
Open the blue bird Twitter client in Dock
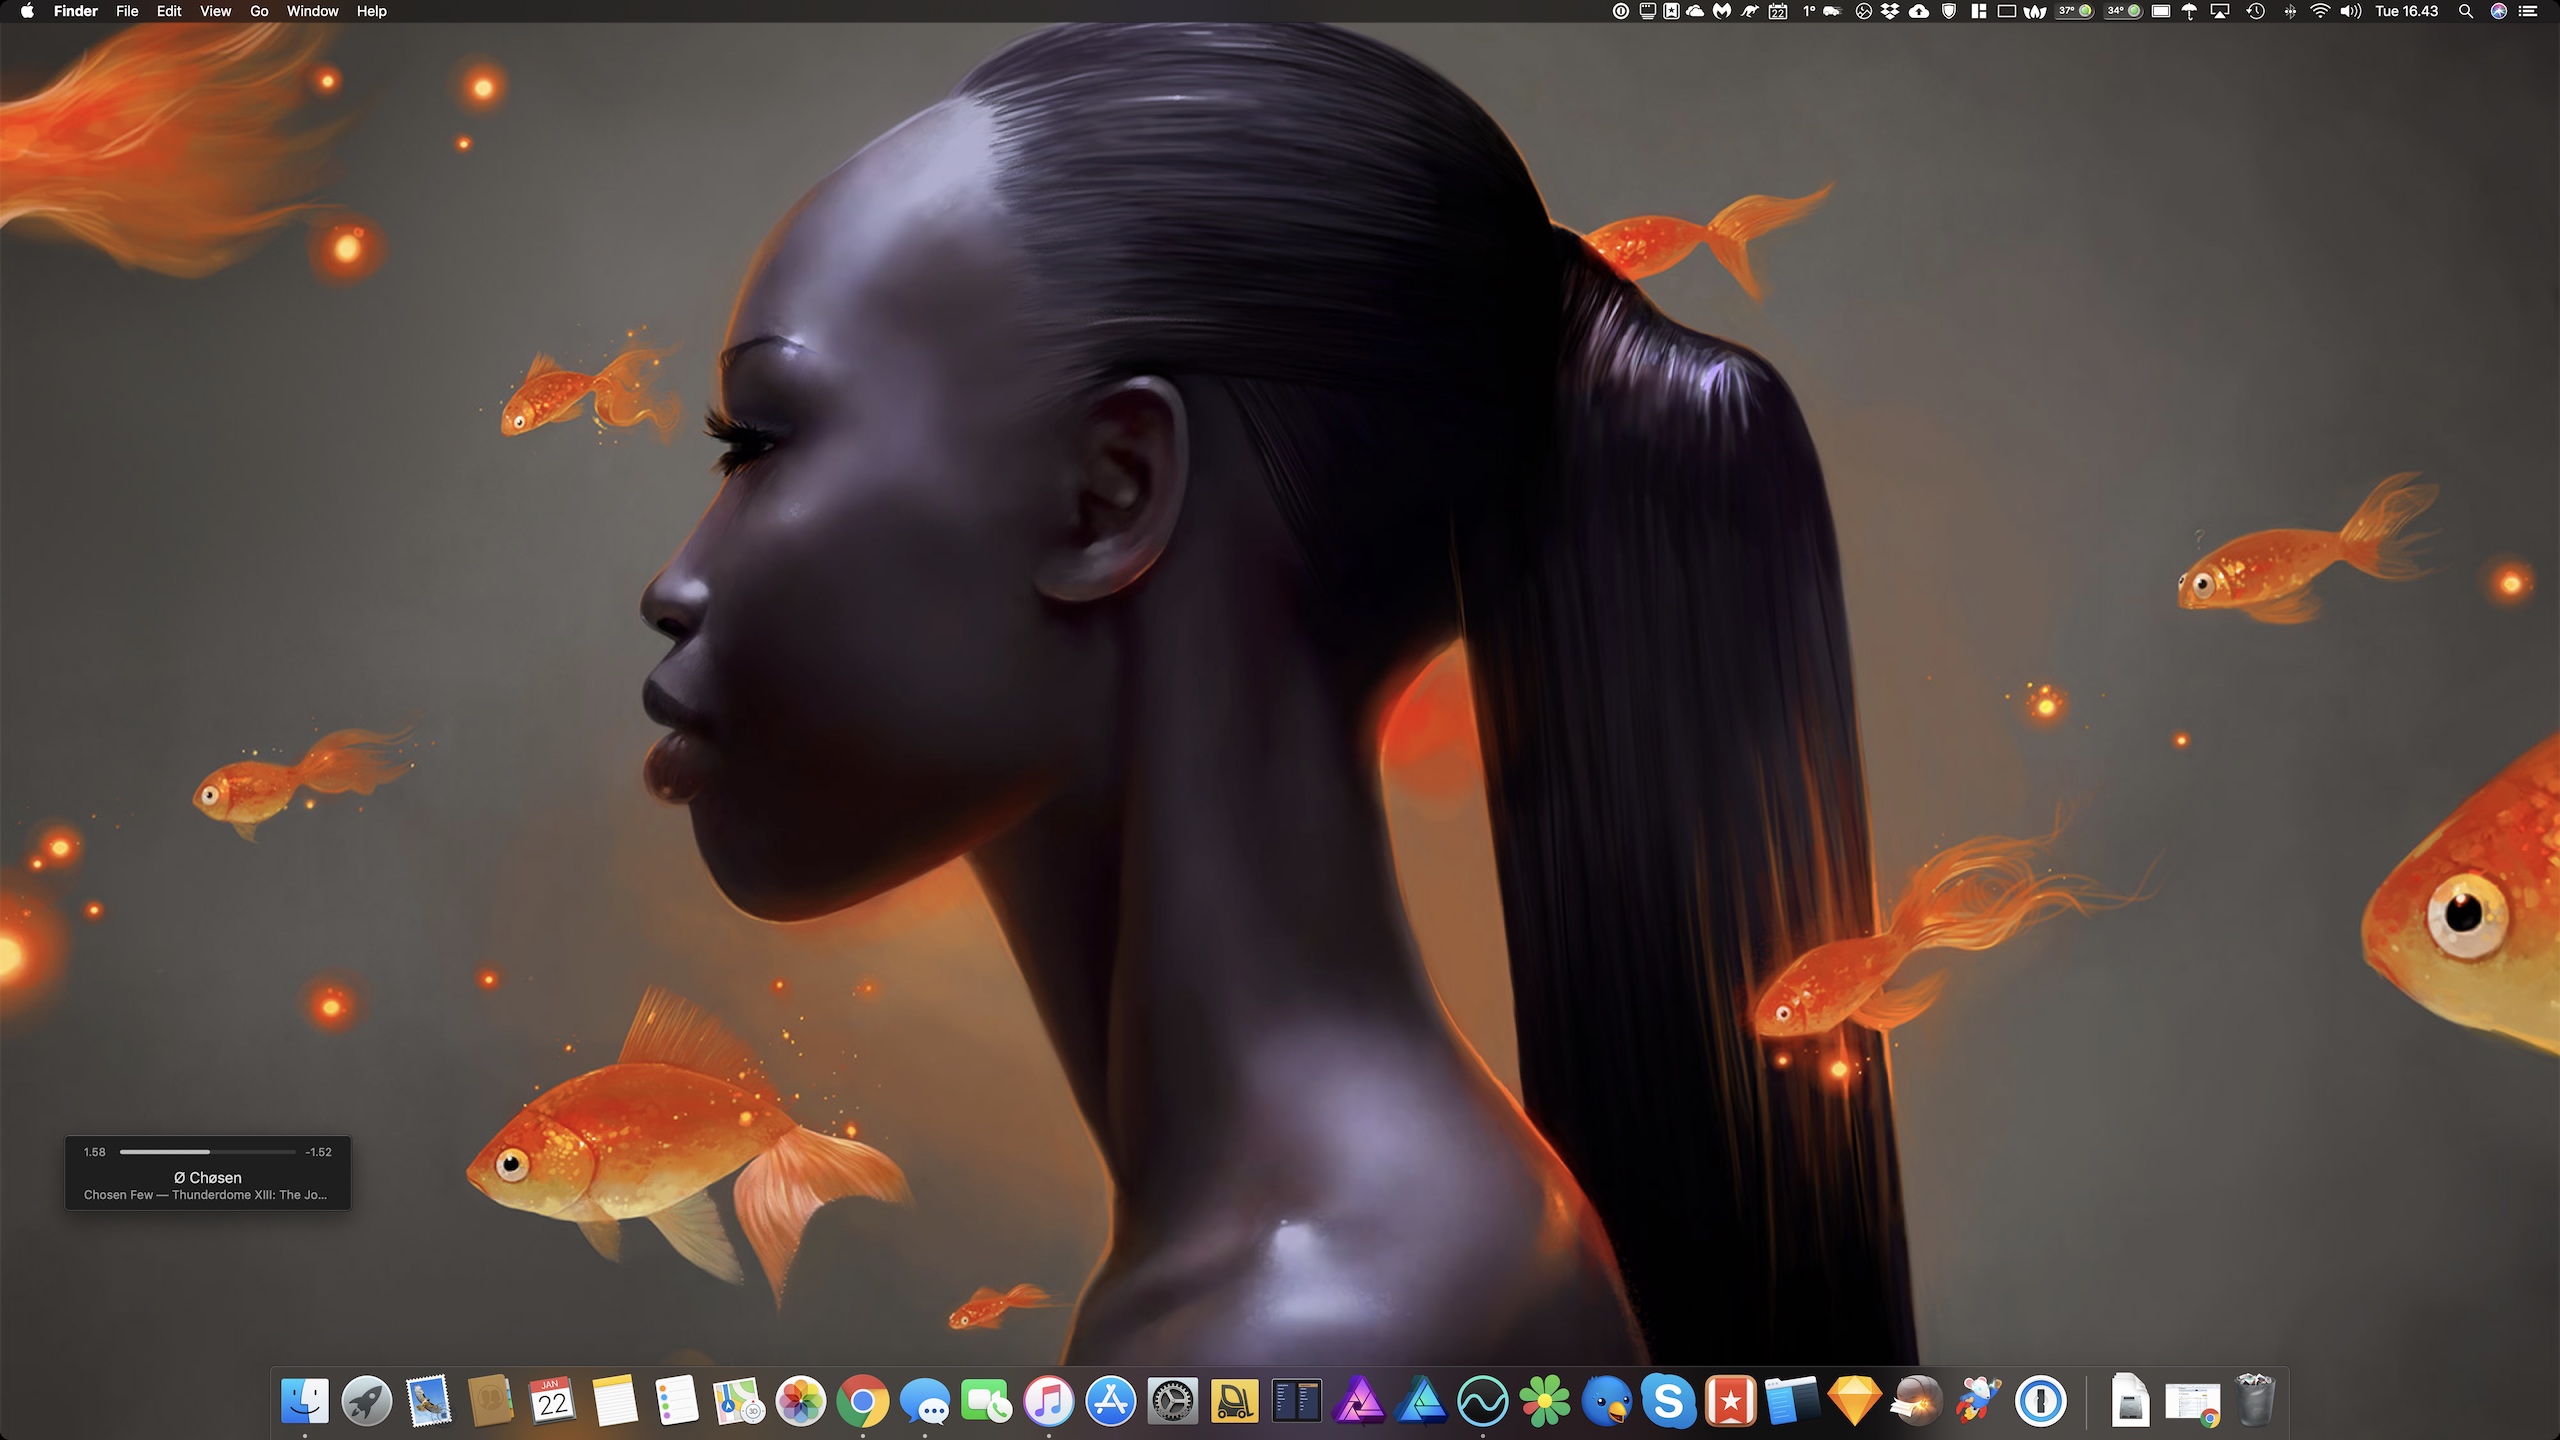point(1607,1401)
